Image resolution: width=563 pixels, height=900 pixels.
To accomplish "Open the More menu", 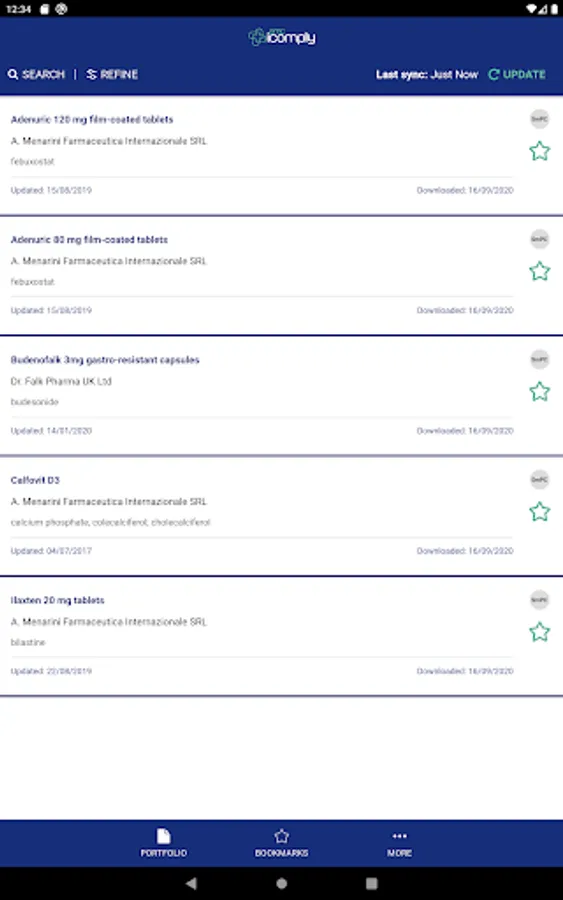I will (x=399, y=843).
